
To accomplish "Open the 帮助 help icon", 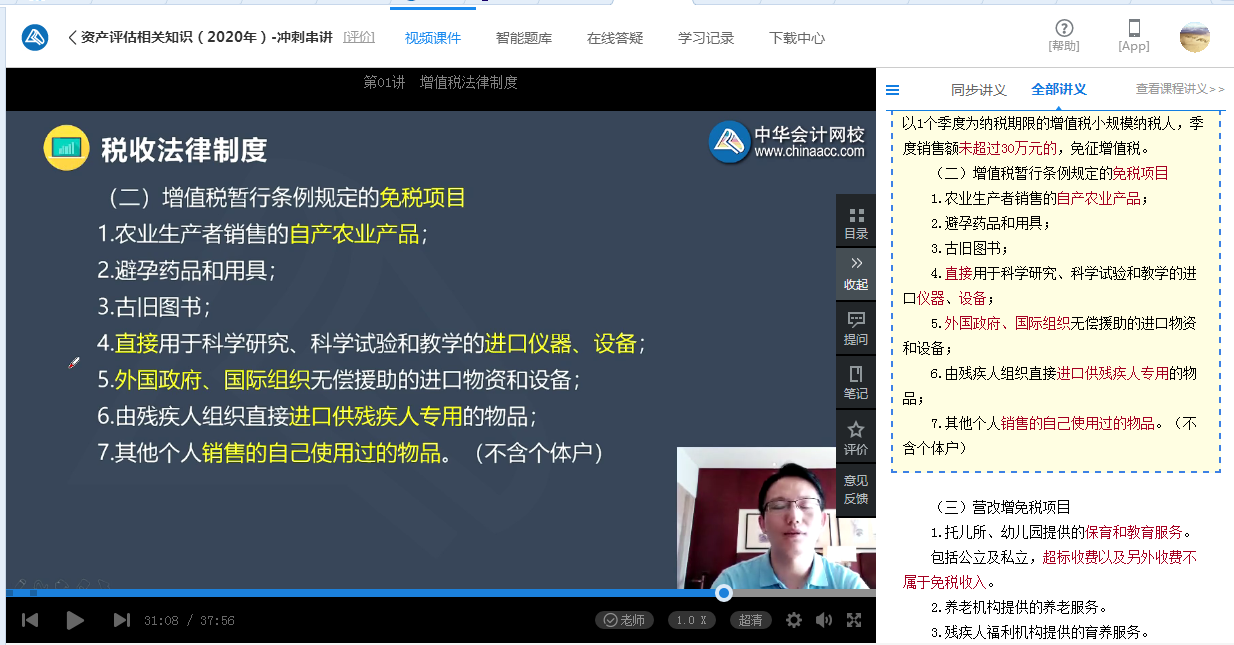I will (x=1064, y=35).
